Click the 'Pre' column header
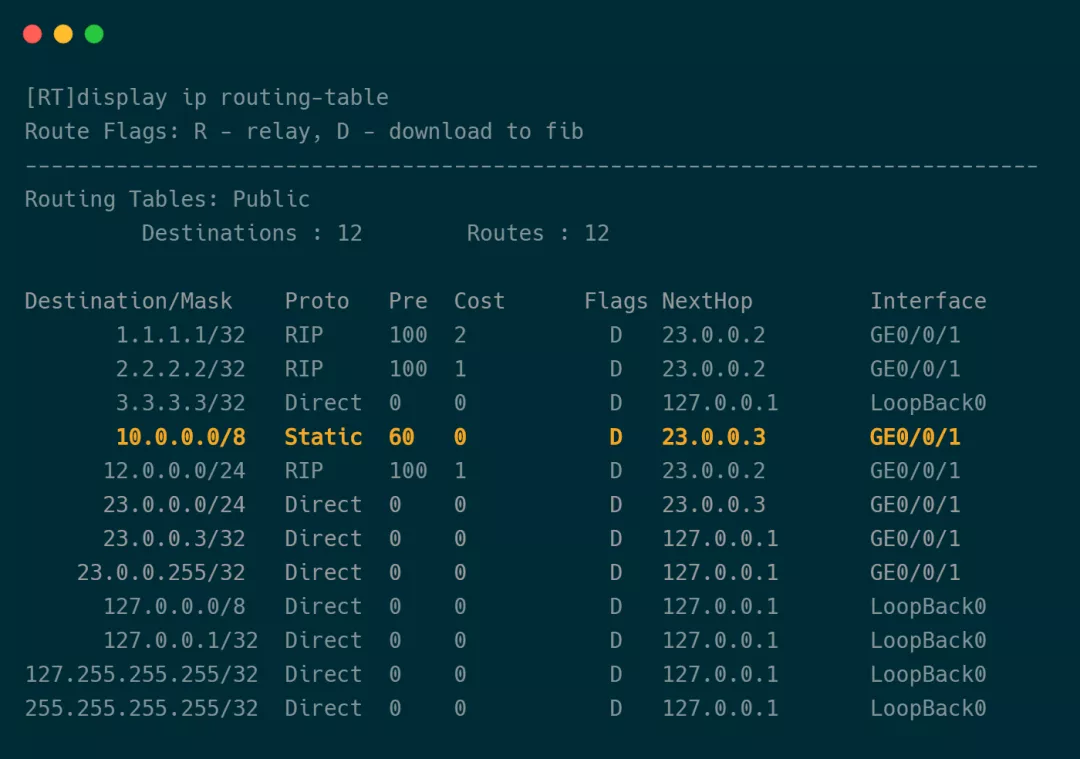This screenshot has height=759, width=1080. [x=408, y=301]
